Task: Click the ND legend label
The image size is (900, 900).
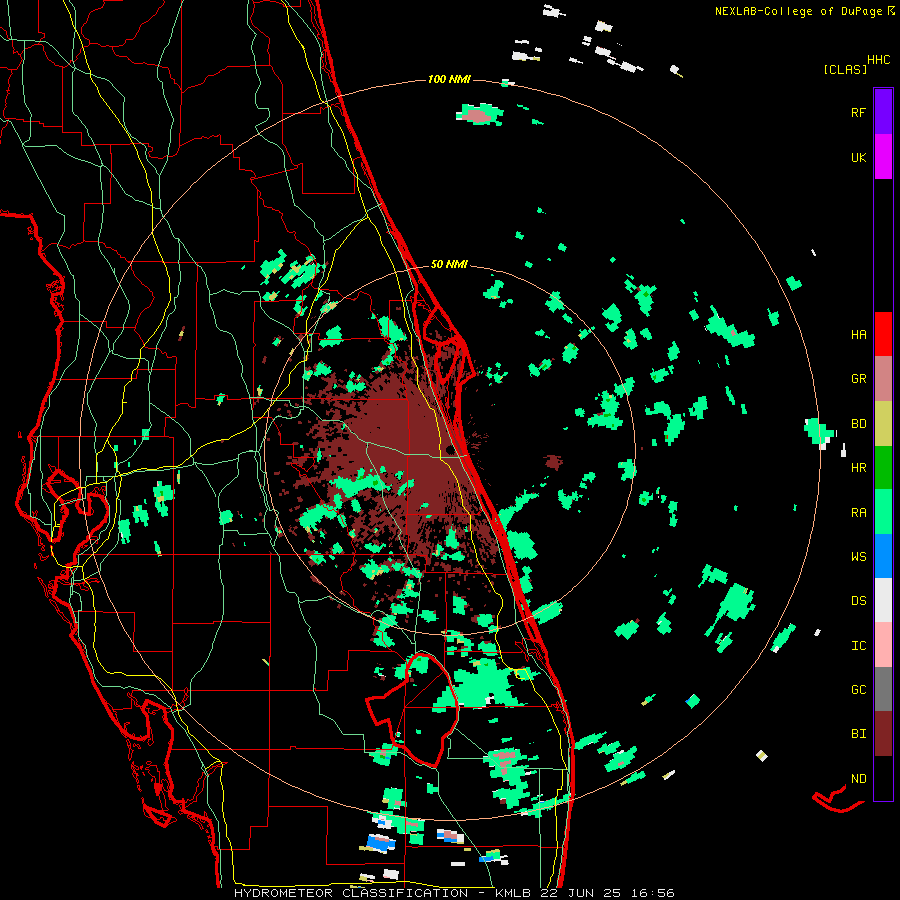Action: 858,778
